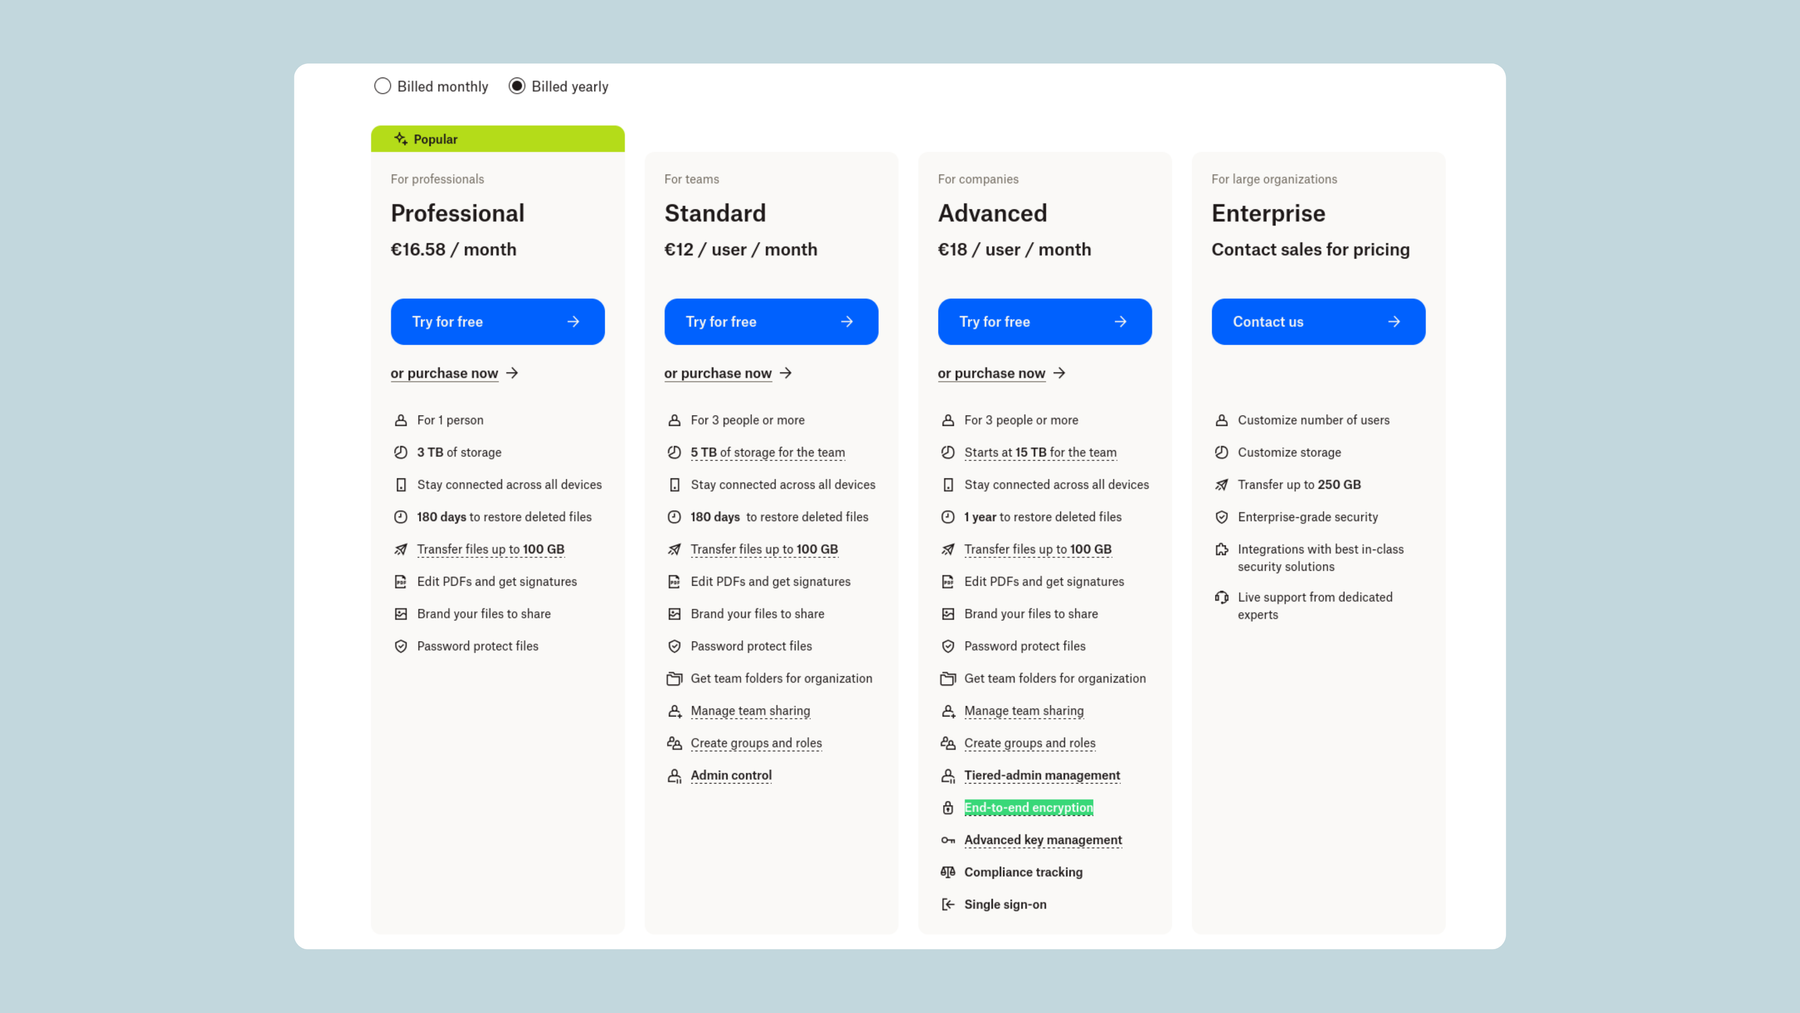This screenshot has height=1013, width=1800.
Task: Click the headset icon beside "Live support from dedicated experts"
Action: pos(1221,597)
